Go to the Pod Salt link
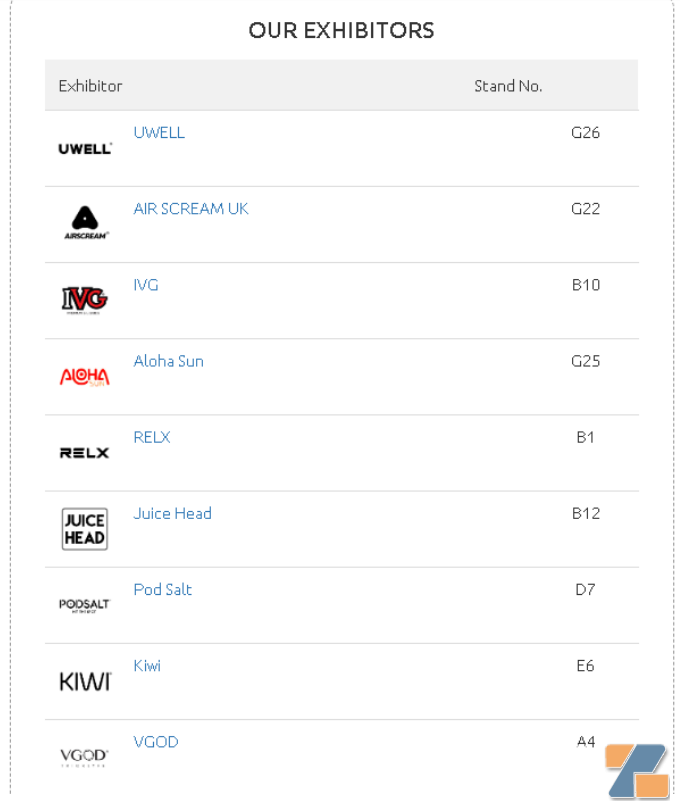Screen dimensions: 680x811 coord(163,589)
